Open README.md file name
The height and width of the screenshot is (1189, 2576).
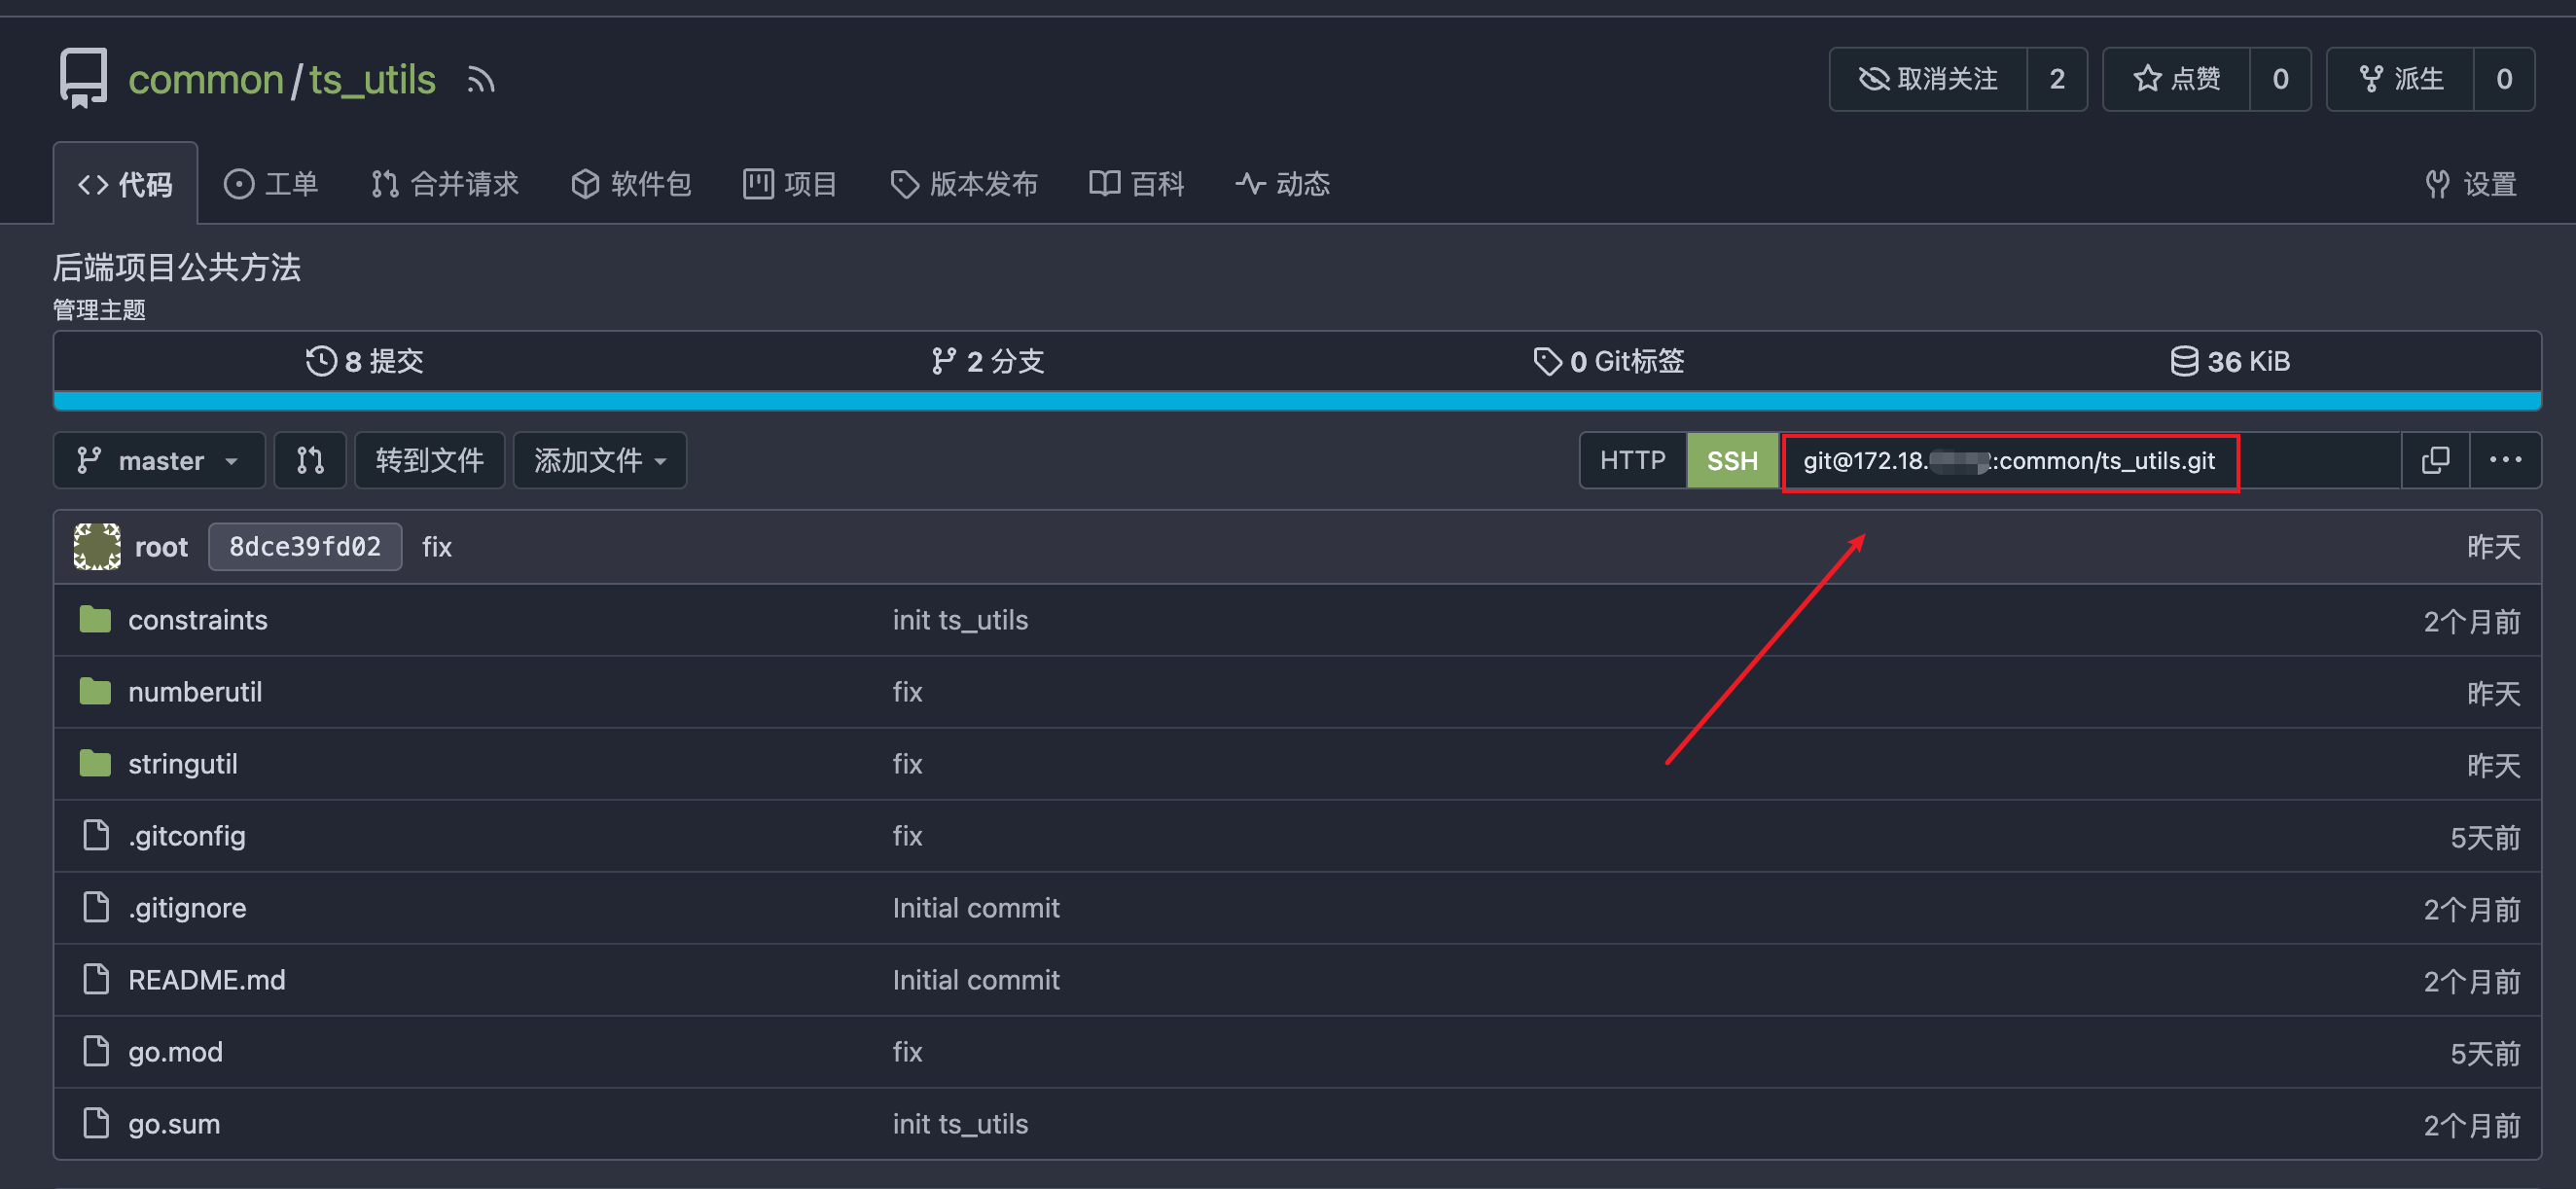[x=207, y=980]
